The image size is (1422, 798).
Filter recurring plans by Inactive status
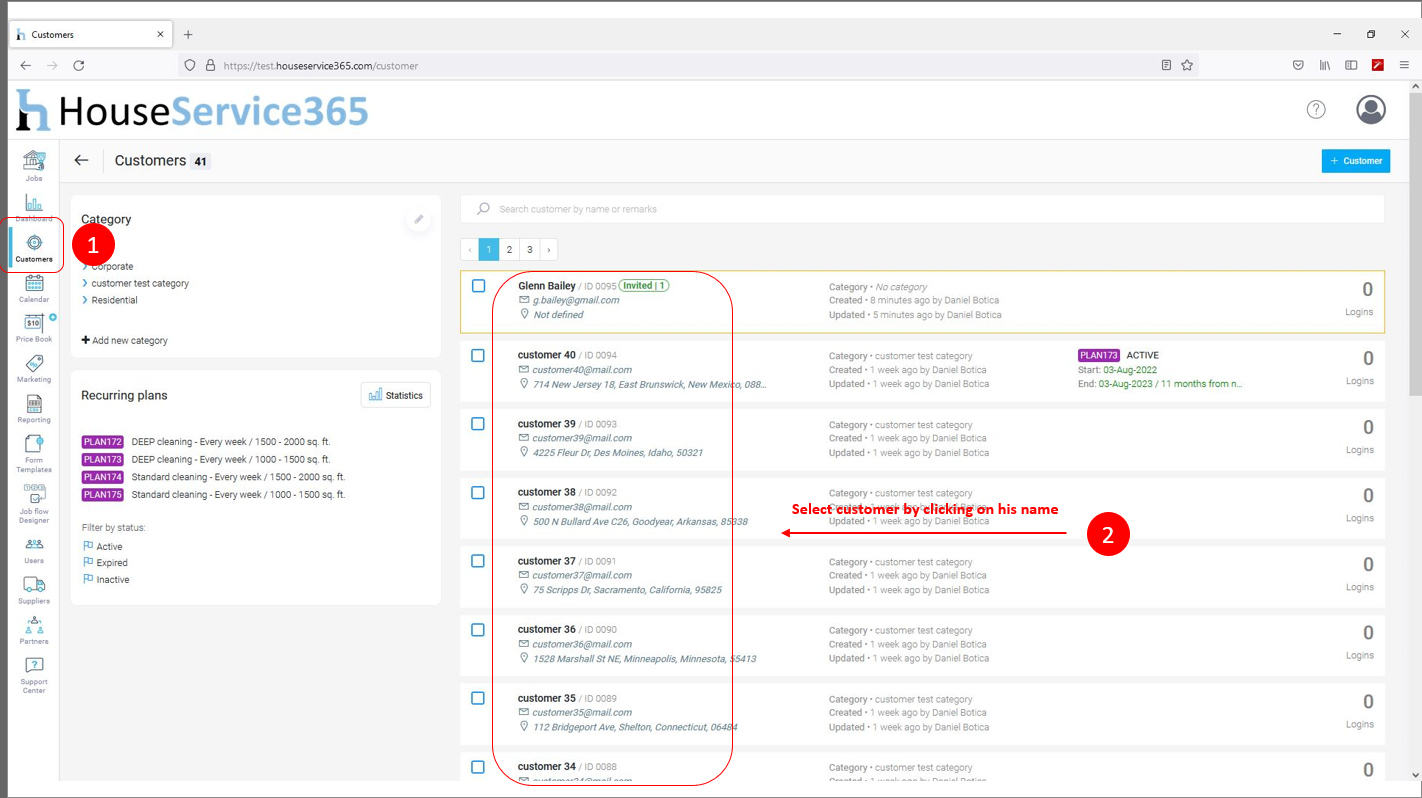point(107,579)
